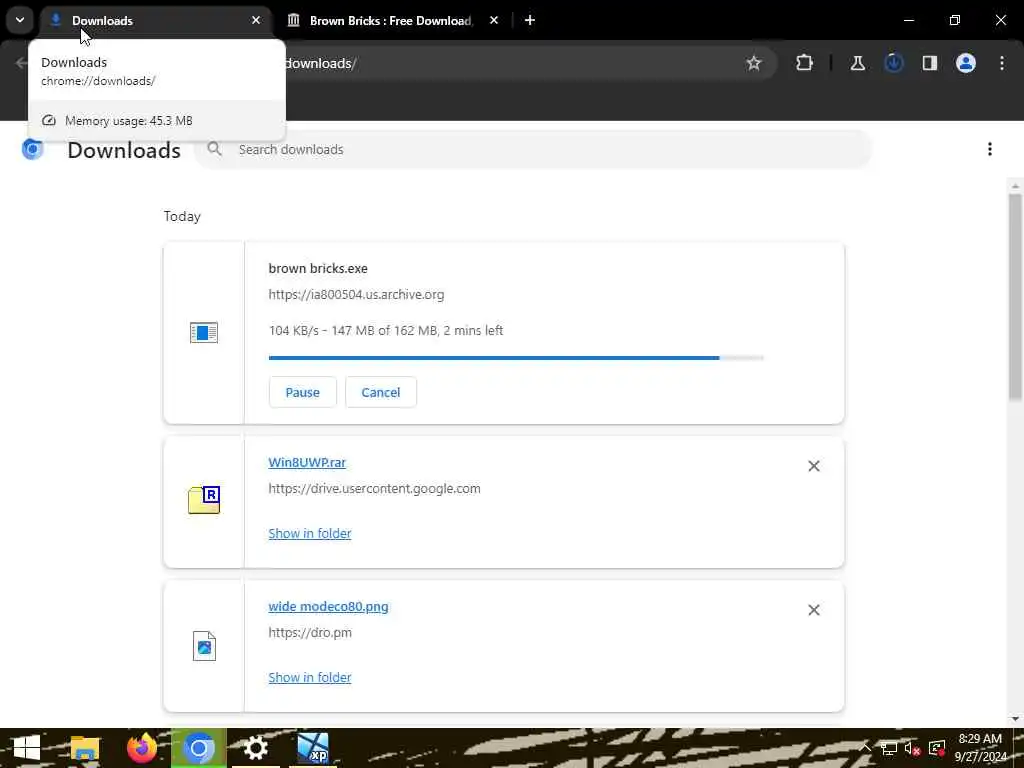The width and height of the screenshot is (1024, 768).
Task: Show Win8UWP.rar in folder
Action: click(310, 534)
